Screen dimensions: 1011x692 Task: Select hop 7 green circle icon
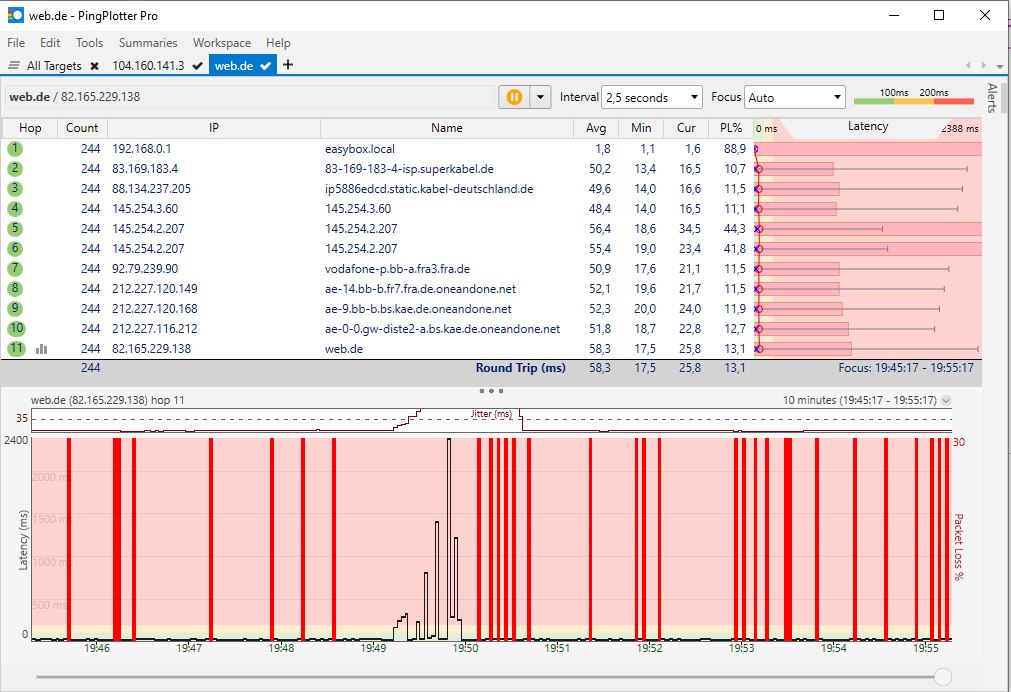pos(15,269)
